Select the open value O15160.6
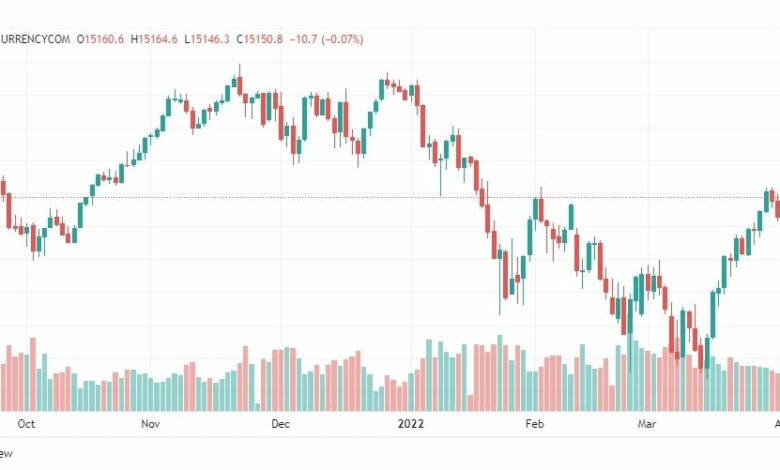Screen dimensions: 780x470 [x=100, y=39]
